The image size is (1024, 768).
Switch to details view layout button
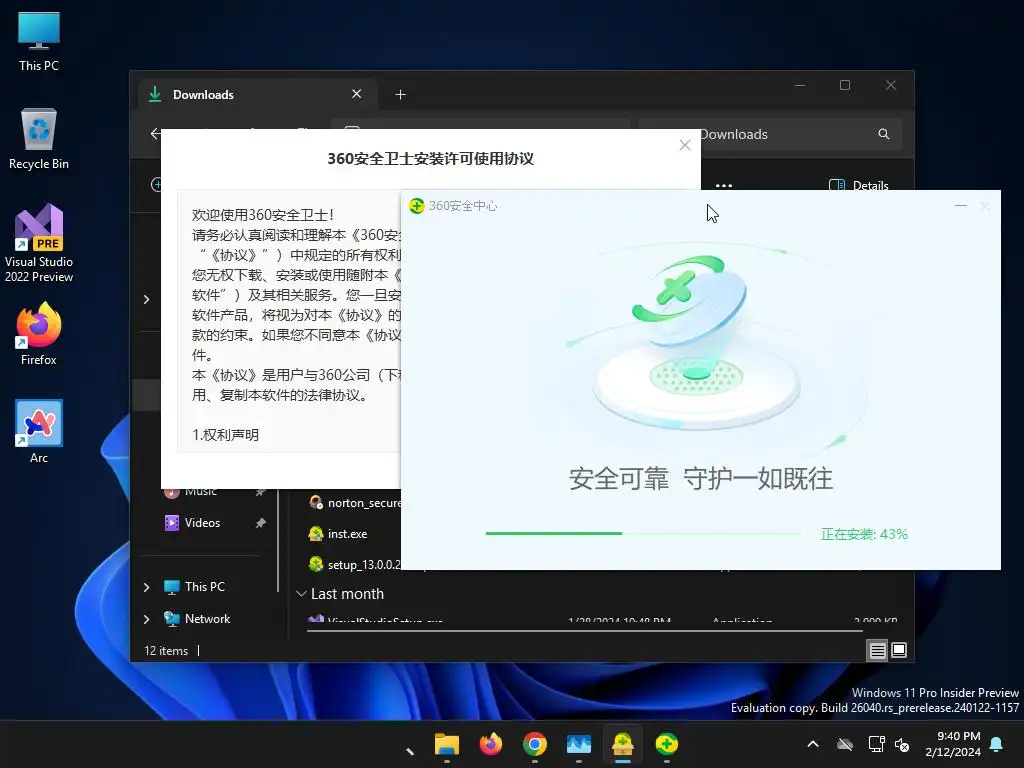[877, 650]
